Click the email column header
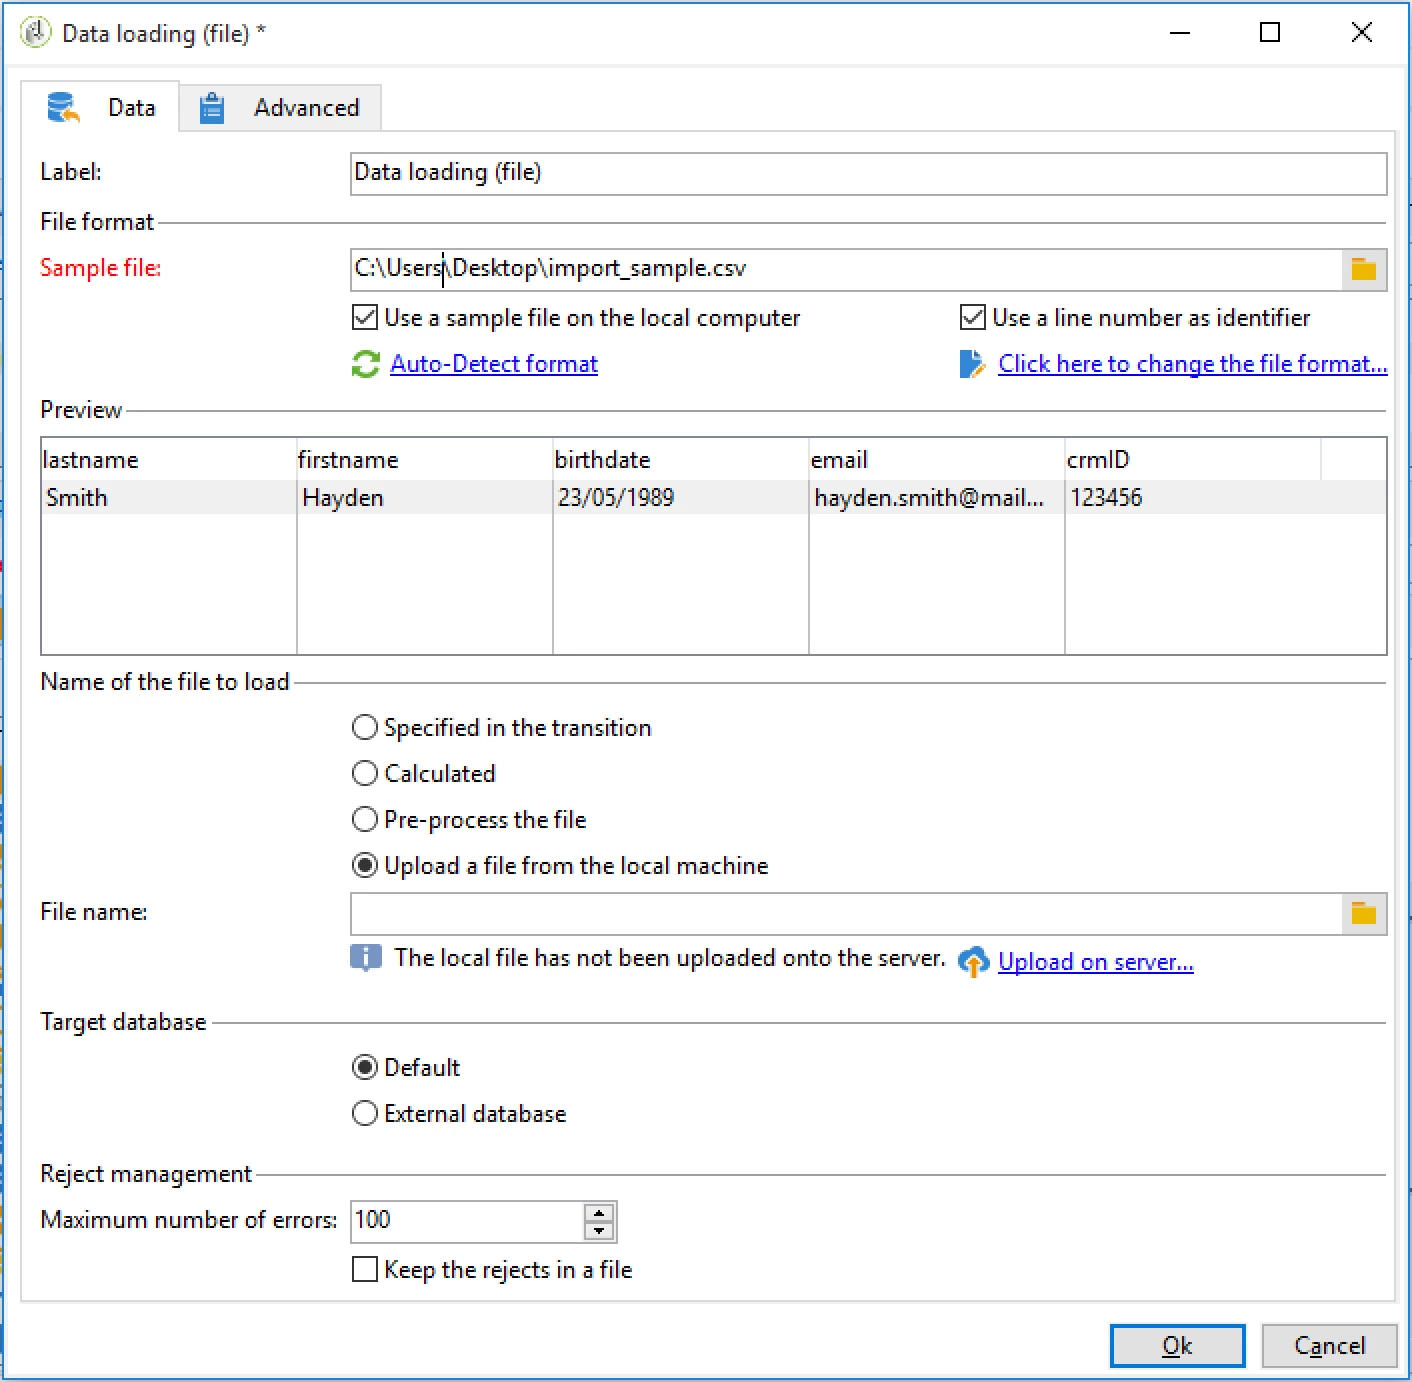The height and width of the screenshot is (1382, 1412). pyautogui.click(x=937, y=460)
